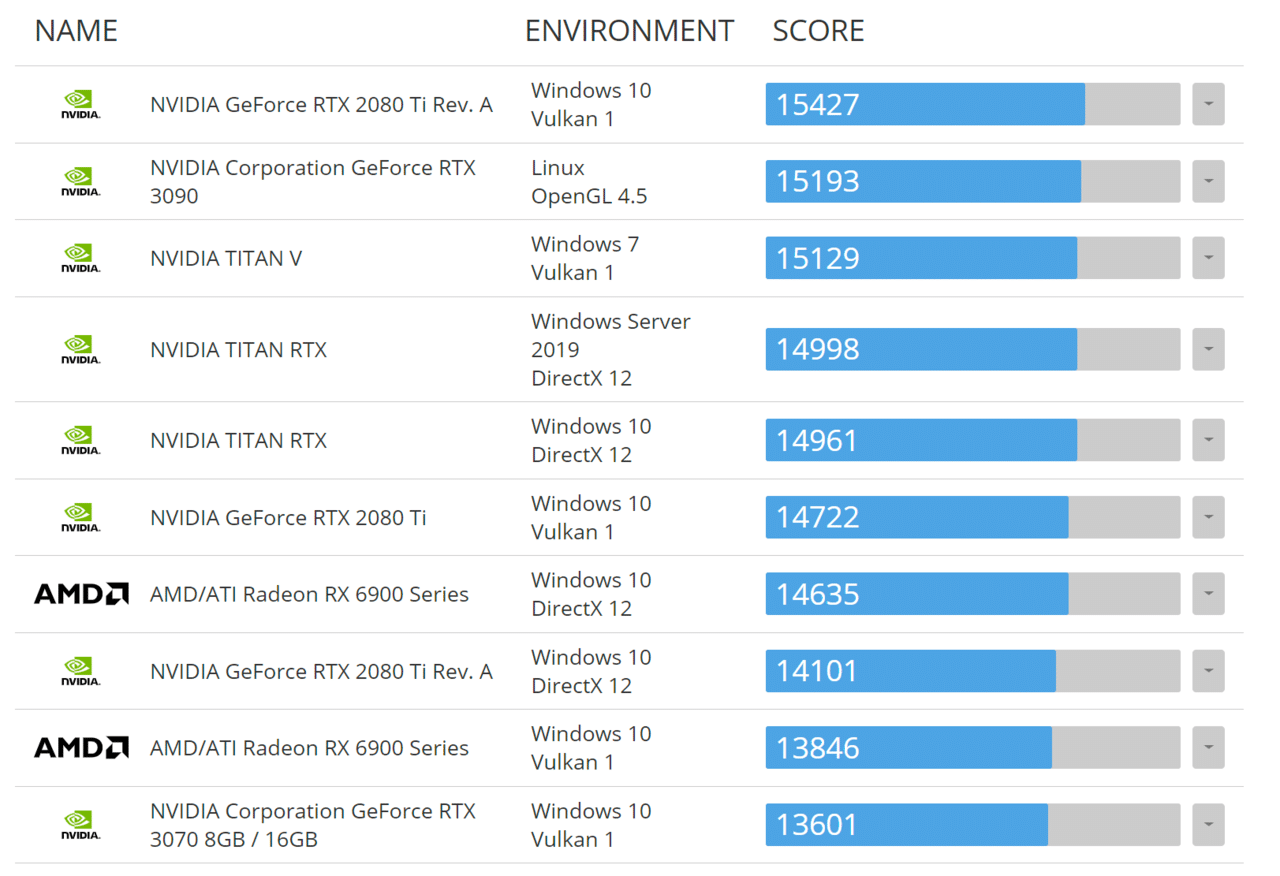Click AMD logo in the 13846 score row
The image size is (1280, 876).
(x=81, y=748)
